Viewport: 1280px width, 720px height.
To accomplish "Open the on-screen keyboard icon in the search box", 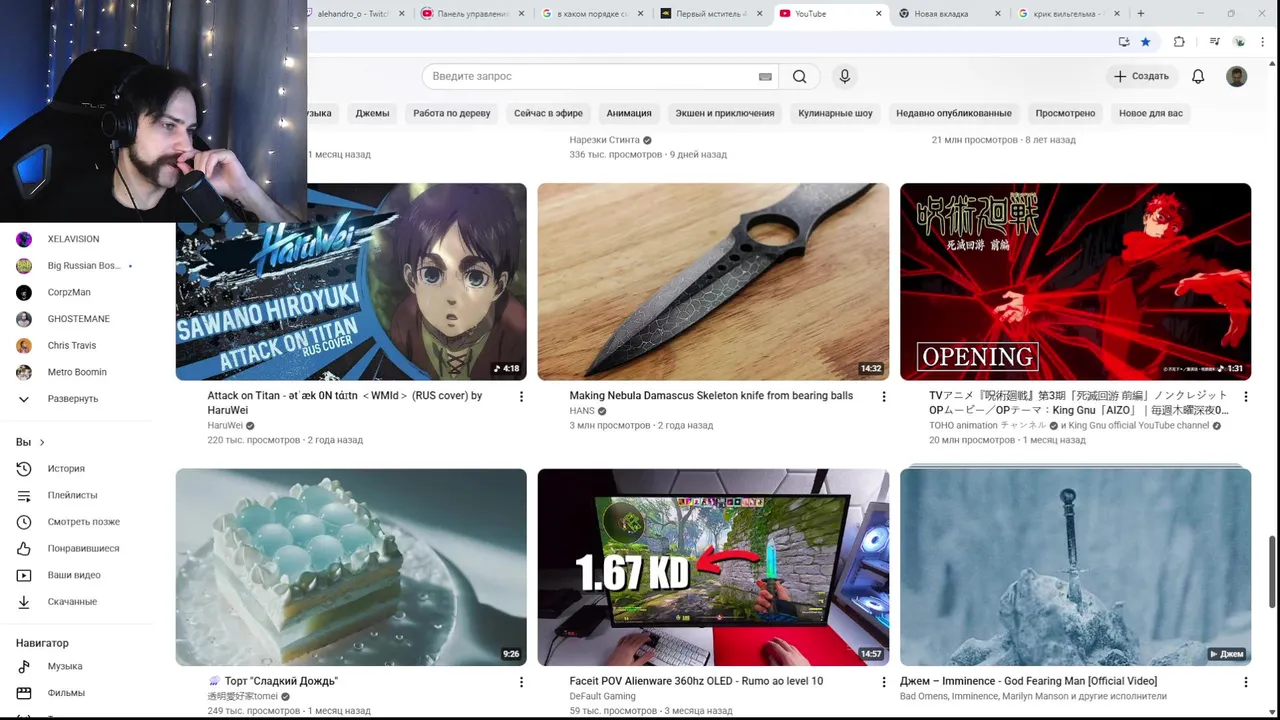I will click(765, 76).
